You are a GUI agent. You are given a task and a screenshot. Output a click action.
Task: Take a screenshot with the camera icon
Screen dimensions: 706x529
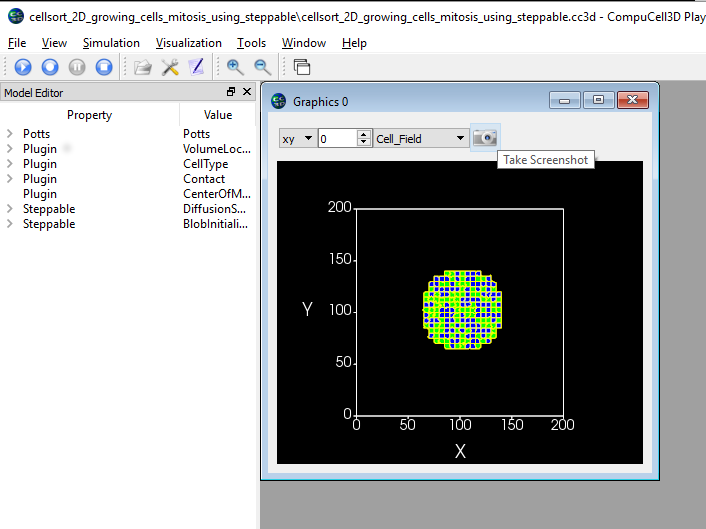pyautogui.click(x=485, y=137)
